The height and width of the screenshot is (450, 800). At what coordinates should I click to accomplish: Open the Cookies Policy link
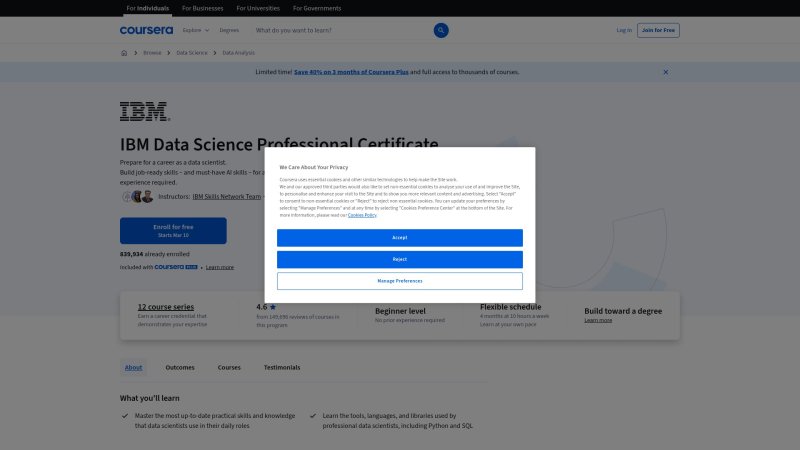[x=362, y=215]
